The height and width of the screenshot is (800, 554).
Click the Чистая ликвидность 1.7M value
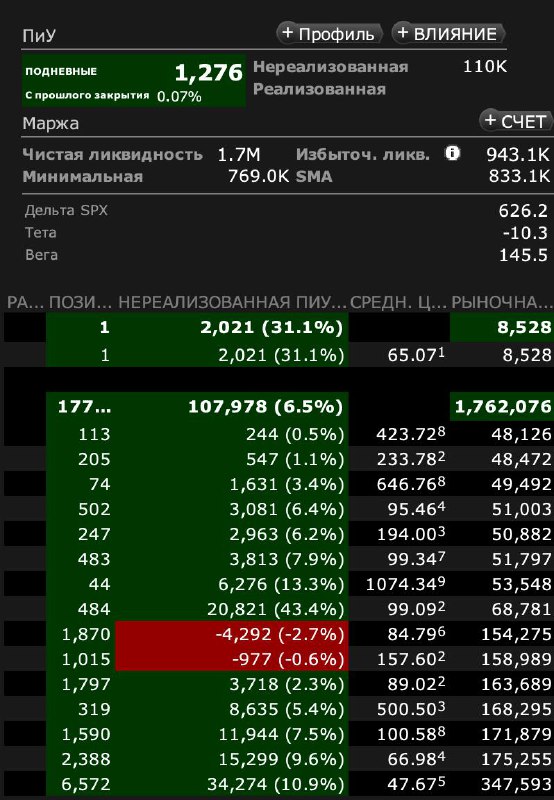(239, 154)
